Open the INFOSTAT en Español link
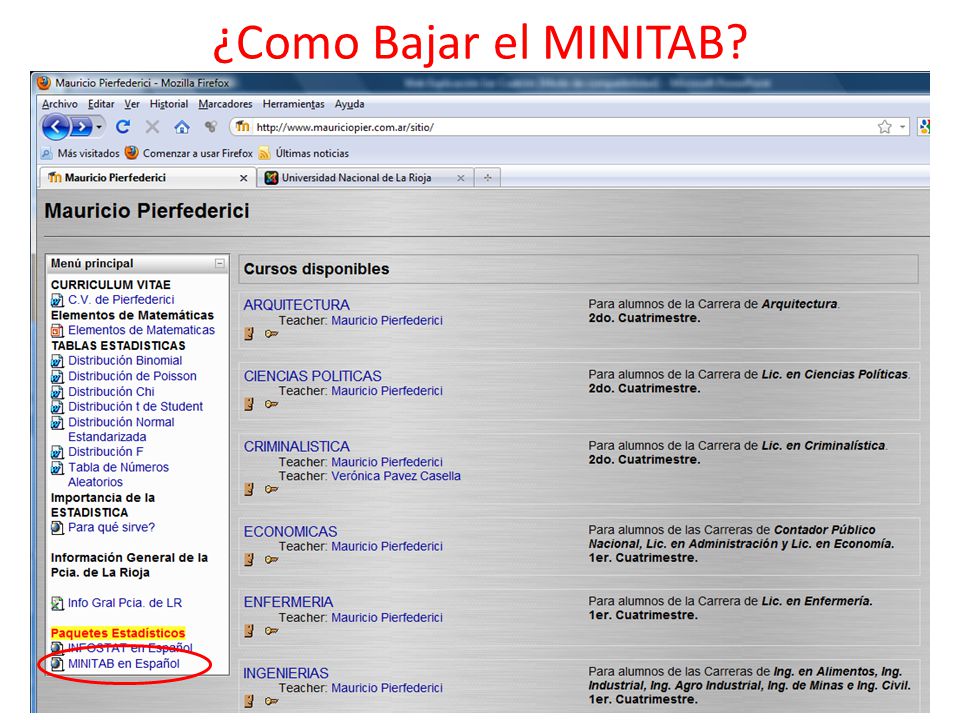 pyautogui.click(x=130, y=648)
